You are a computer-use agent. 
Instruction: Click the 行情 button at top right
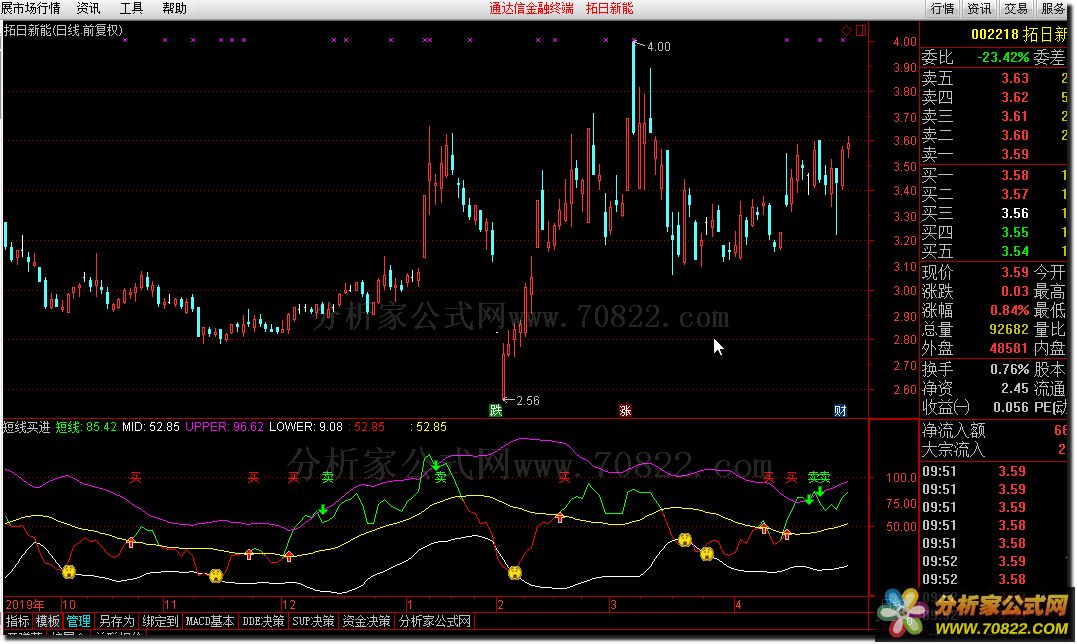[x=942, y=8]
